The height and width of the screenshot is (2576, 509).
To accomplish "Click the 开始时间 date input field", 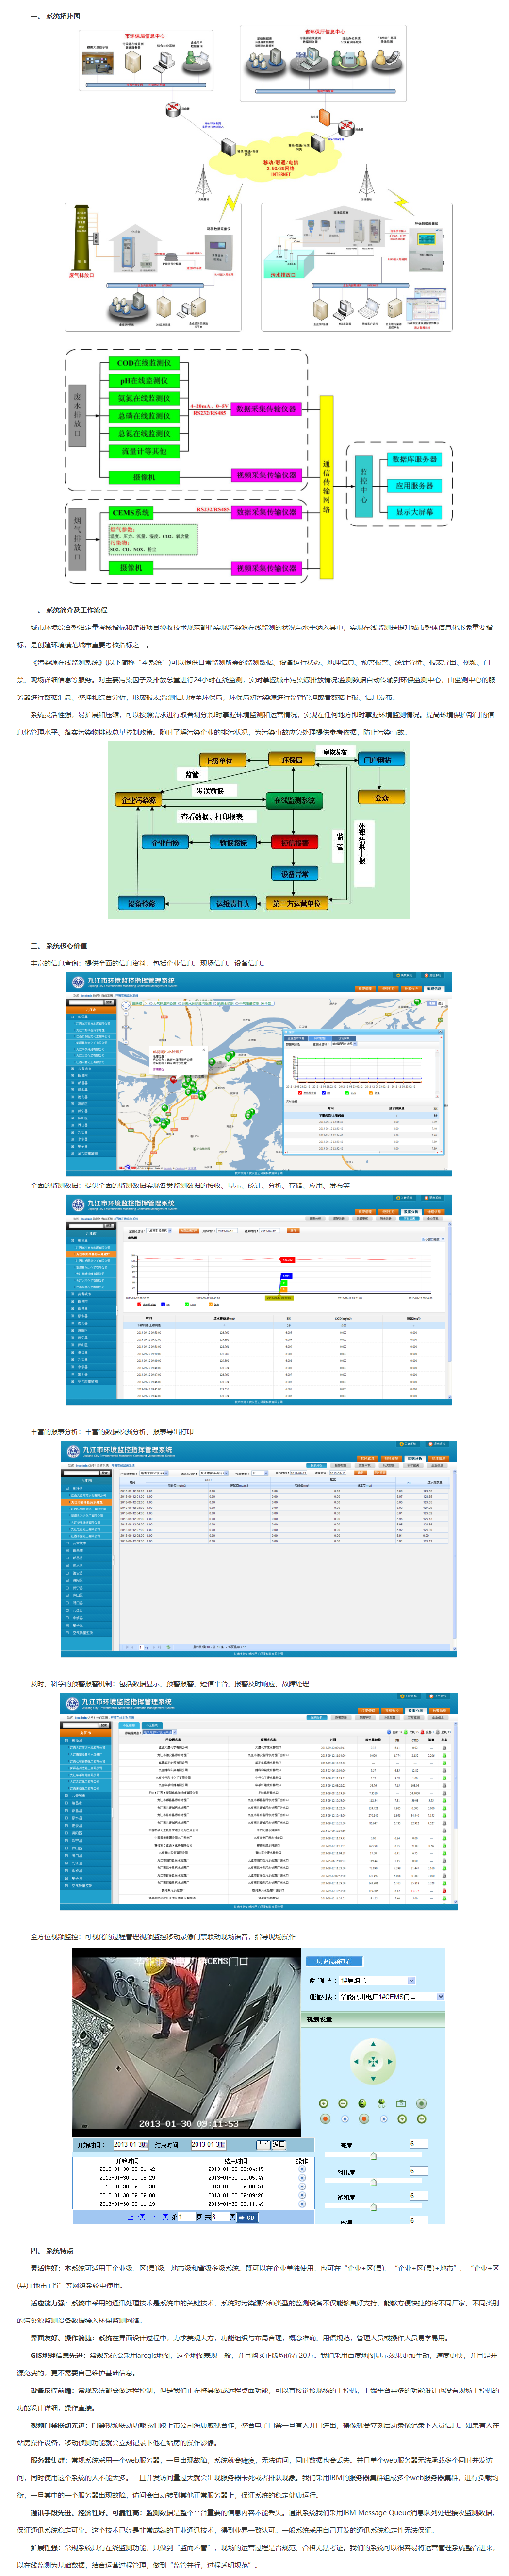I will click(129, 2144).
